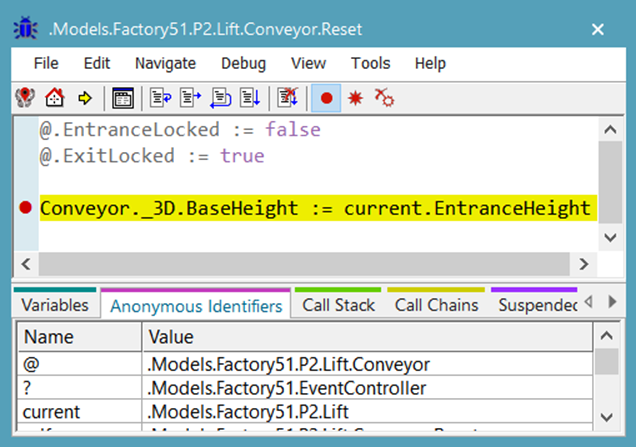636x447 pixels.
Task: Toggle breakpoint dot on Conveyor._3D.BaseHeight line
Action: point(25,209)
